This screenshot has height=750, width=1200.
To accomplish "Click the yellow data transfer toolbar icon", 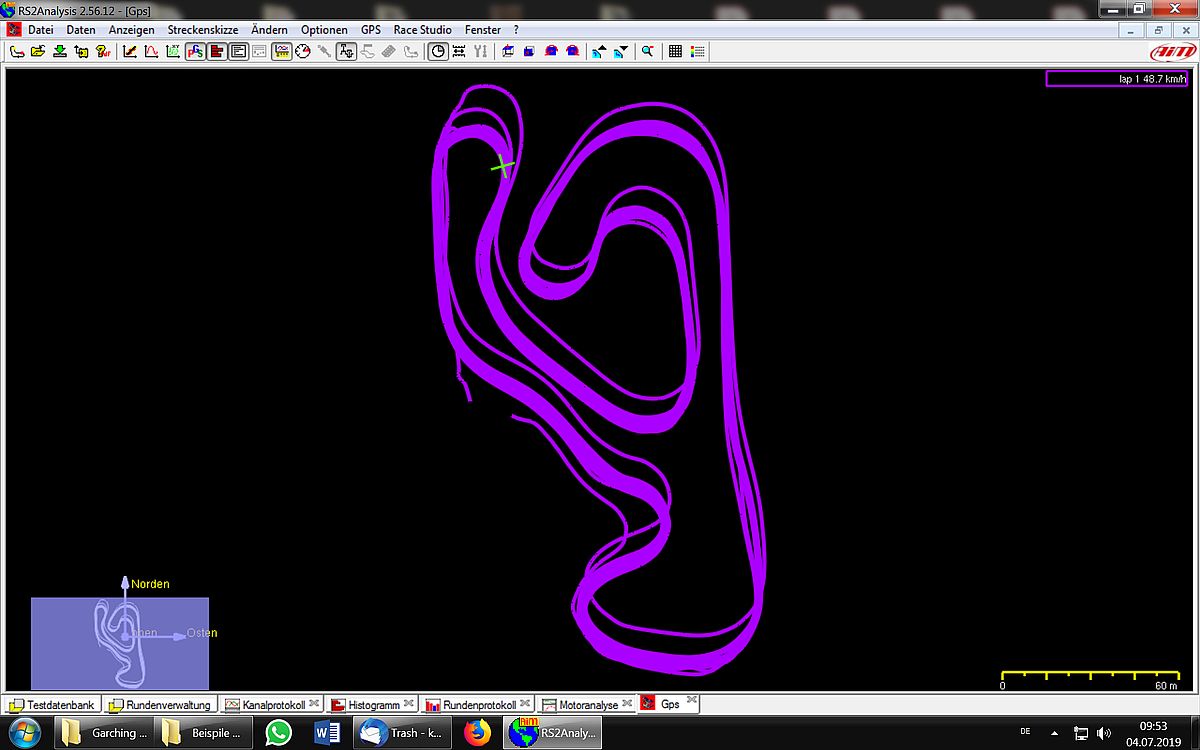I will pos(81,51).
